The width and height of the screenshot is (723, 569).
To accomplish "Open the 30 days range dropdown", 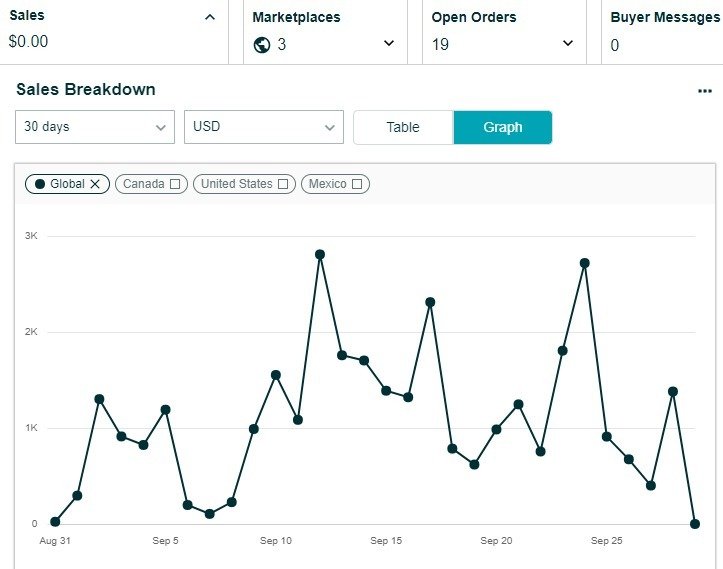I will (95, 127).
